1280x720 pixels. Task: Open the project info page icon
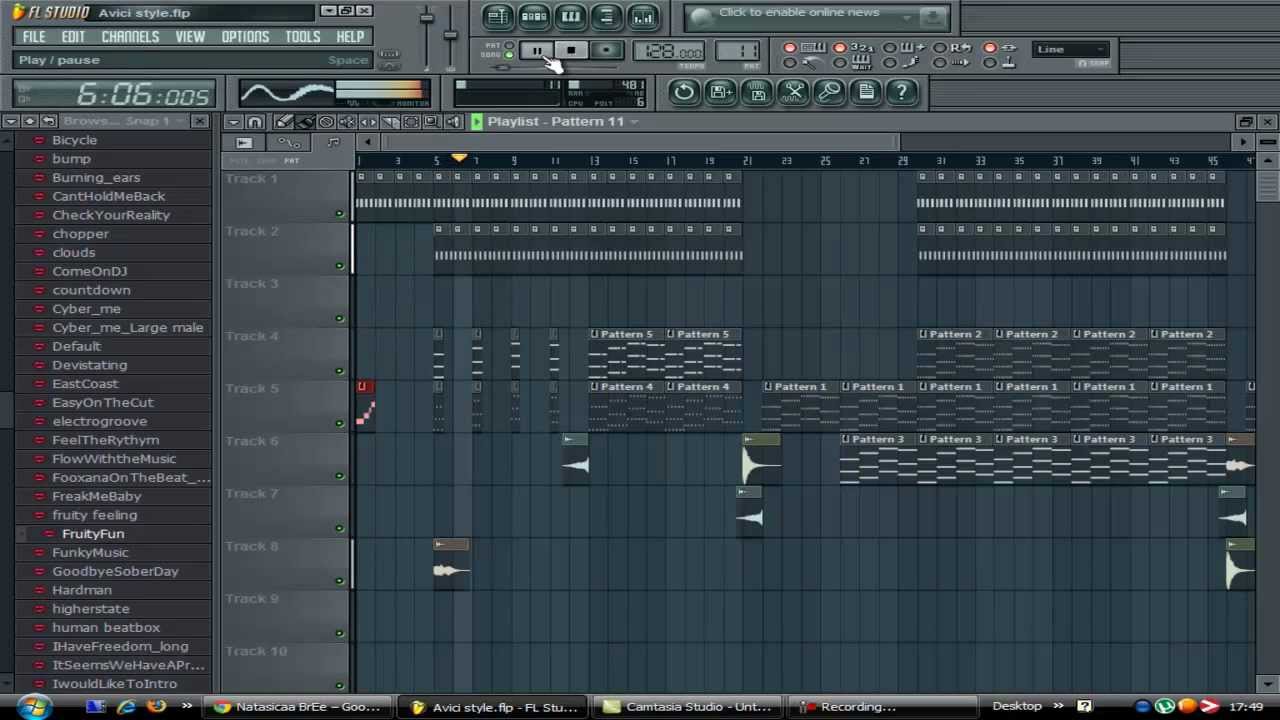(x=866, y=92)
